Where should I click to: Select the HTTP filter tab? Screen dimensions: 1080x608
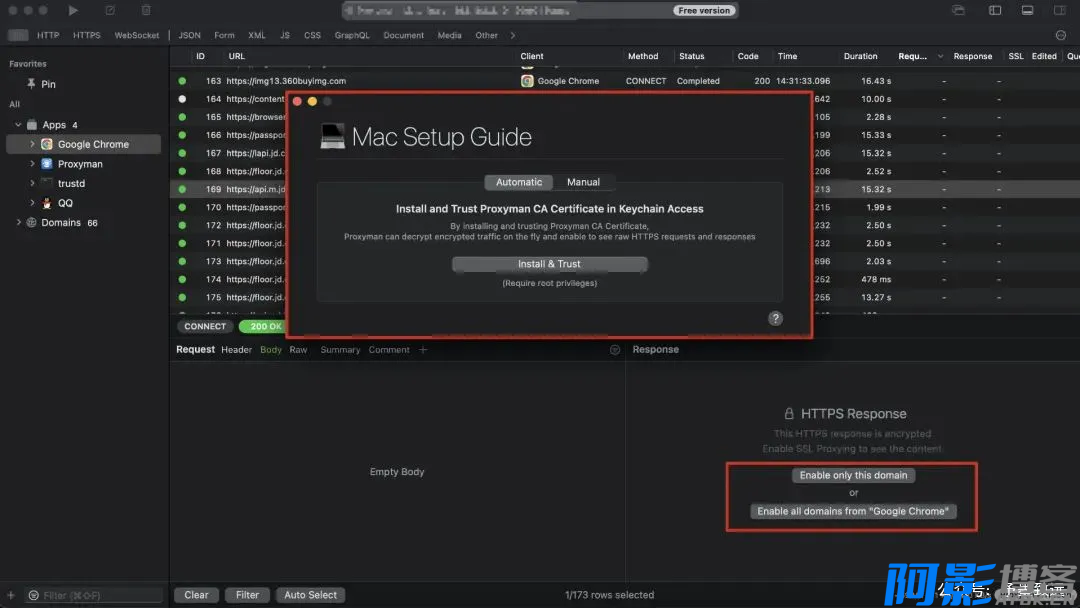click(48, 35)
